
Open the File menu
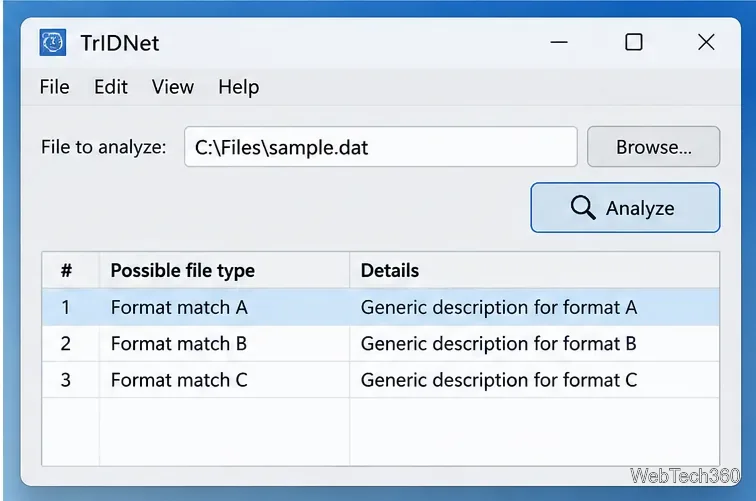click(54, 87)
